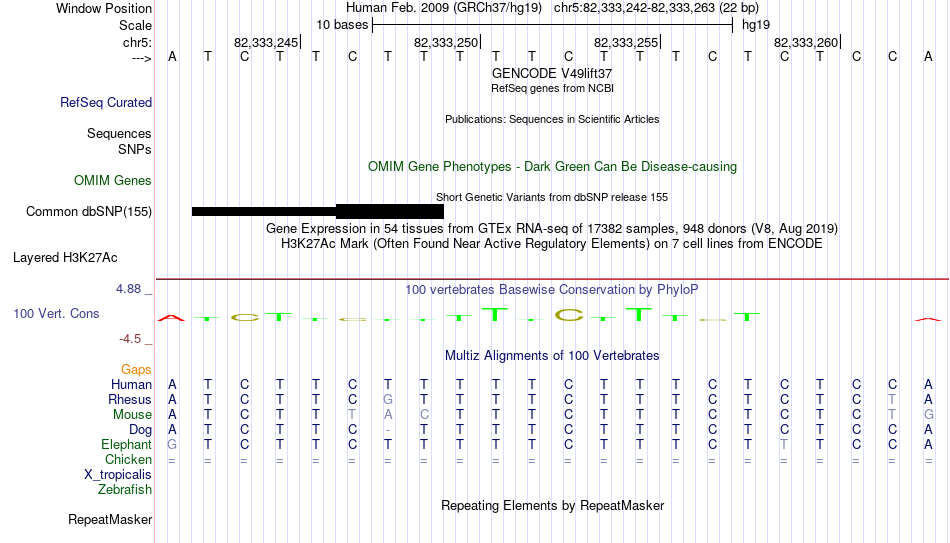Click the dash gap in the Dog row

388,430
